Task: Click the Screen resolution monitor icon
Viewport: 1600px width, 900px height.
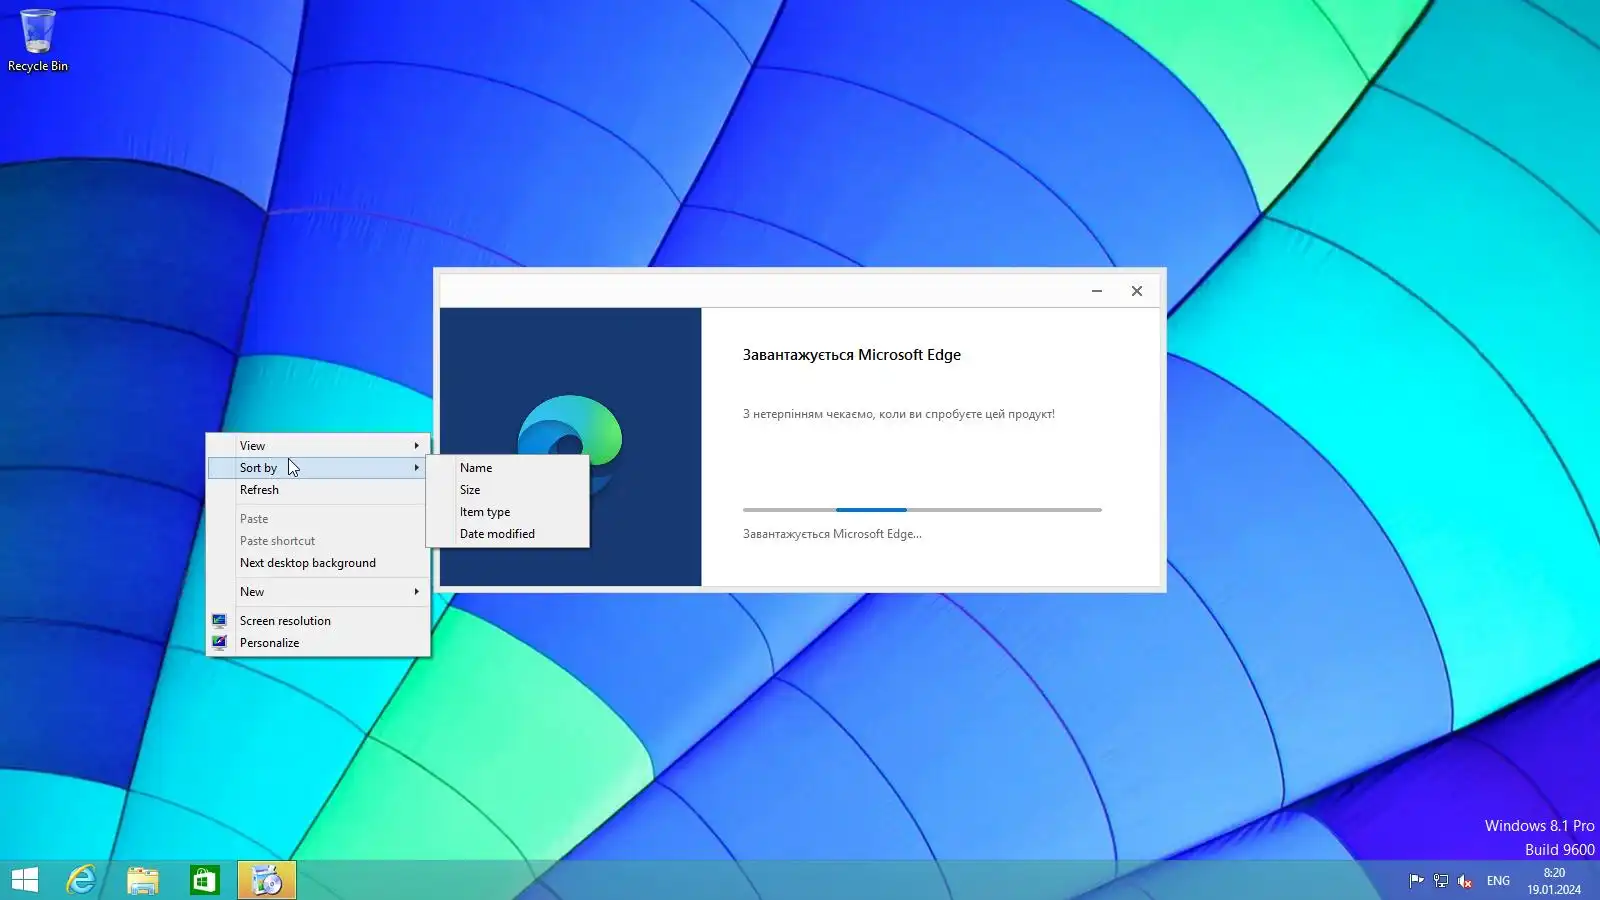Action: coord(219,621)
